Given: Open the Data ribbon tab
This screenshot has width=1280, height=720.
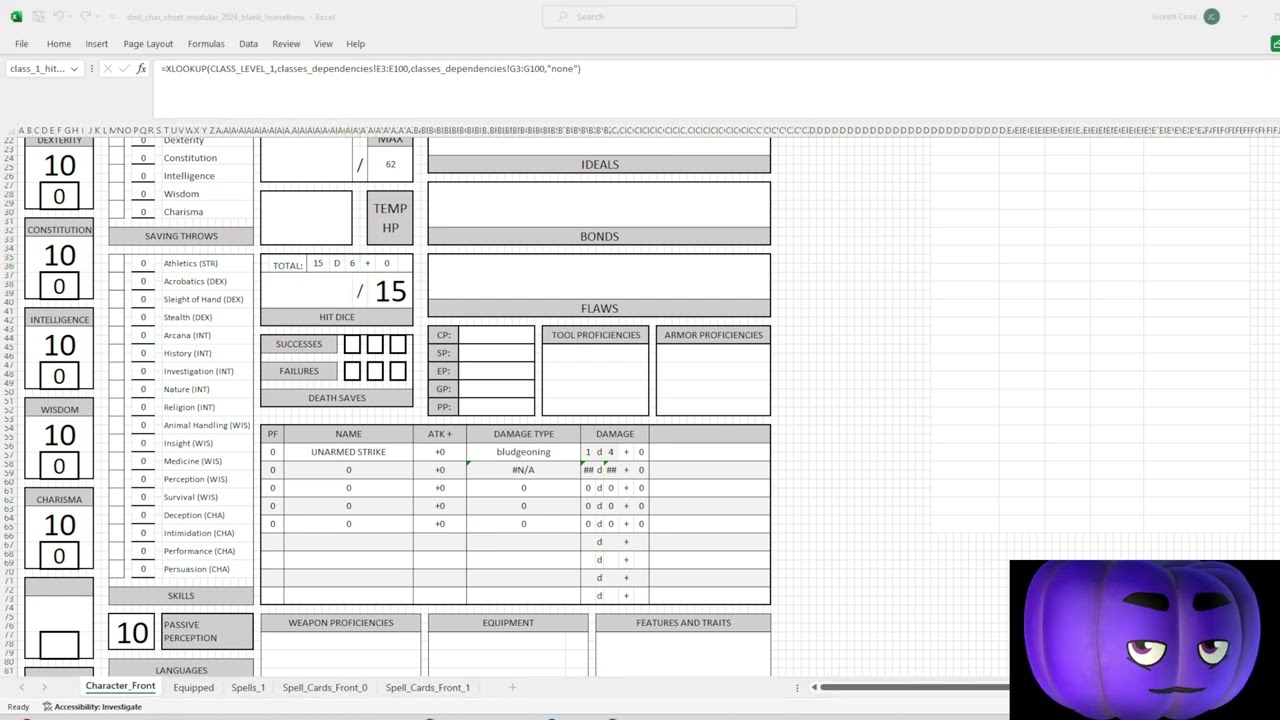Looking at the screenshot, I should point(248,44).
